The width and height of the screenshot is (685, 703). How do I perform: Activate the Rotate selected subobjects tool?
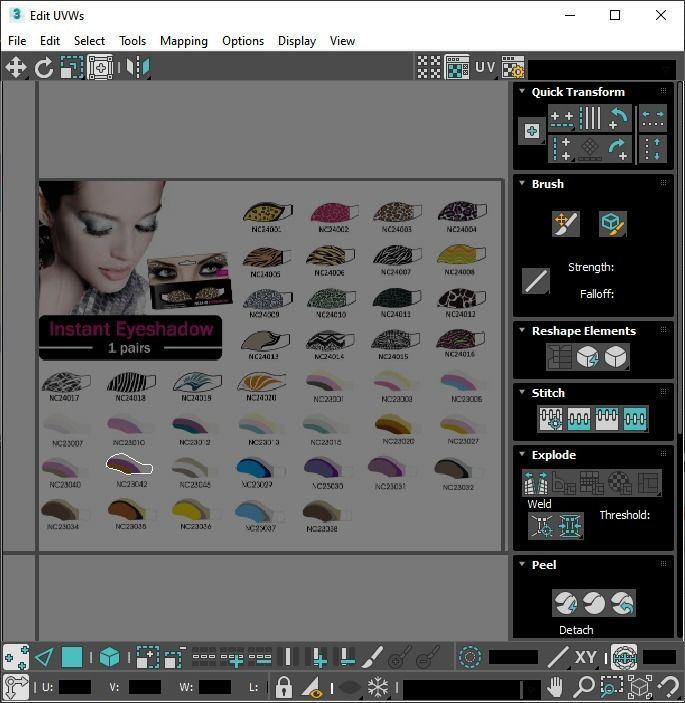tap(43, 68)
